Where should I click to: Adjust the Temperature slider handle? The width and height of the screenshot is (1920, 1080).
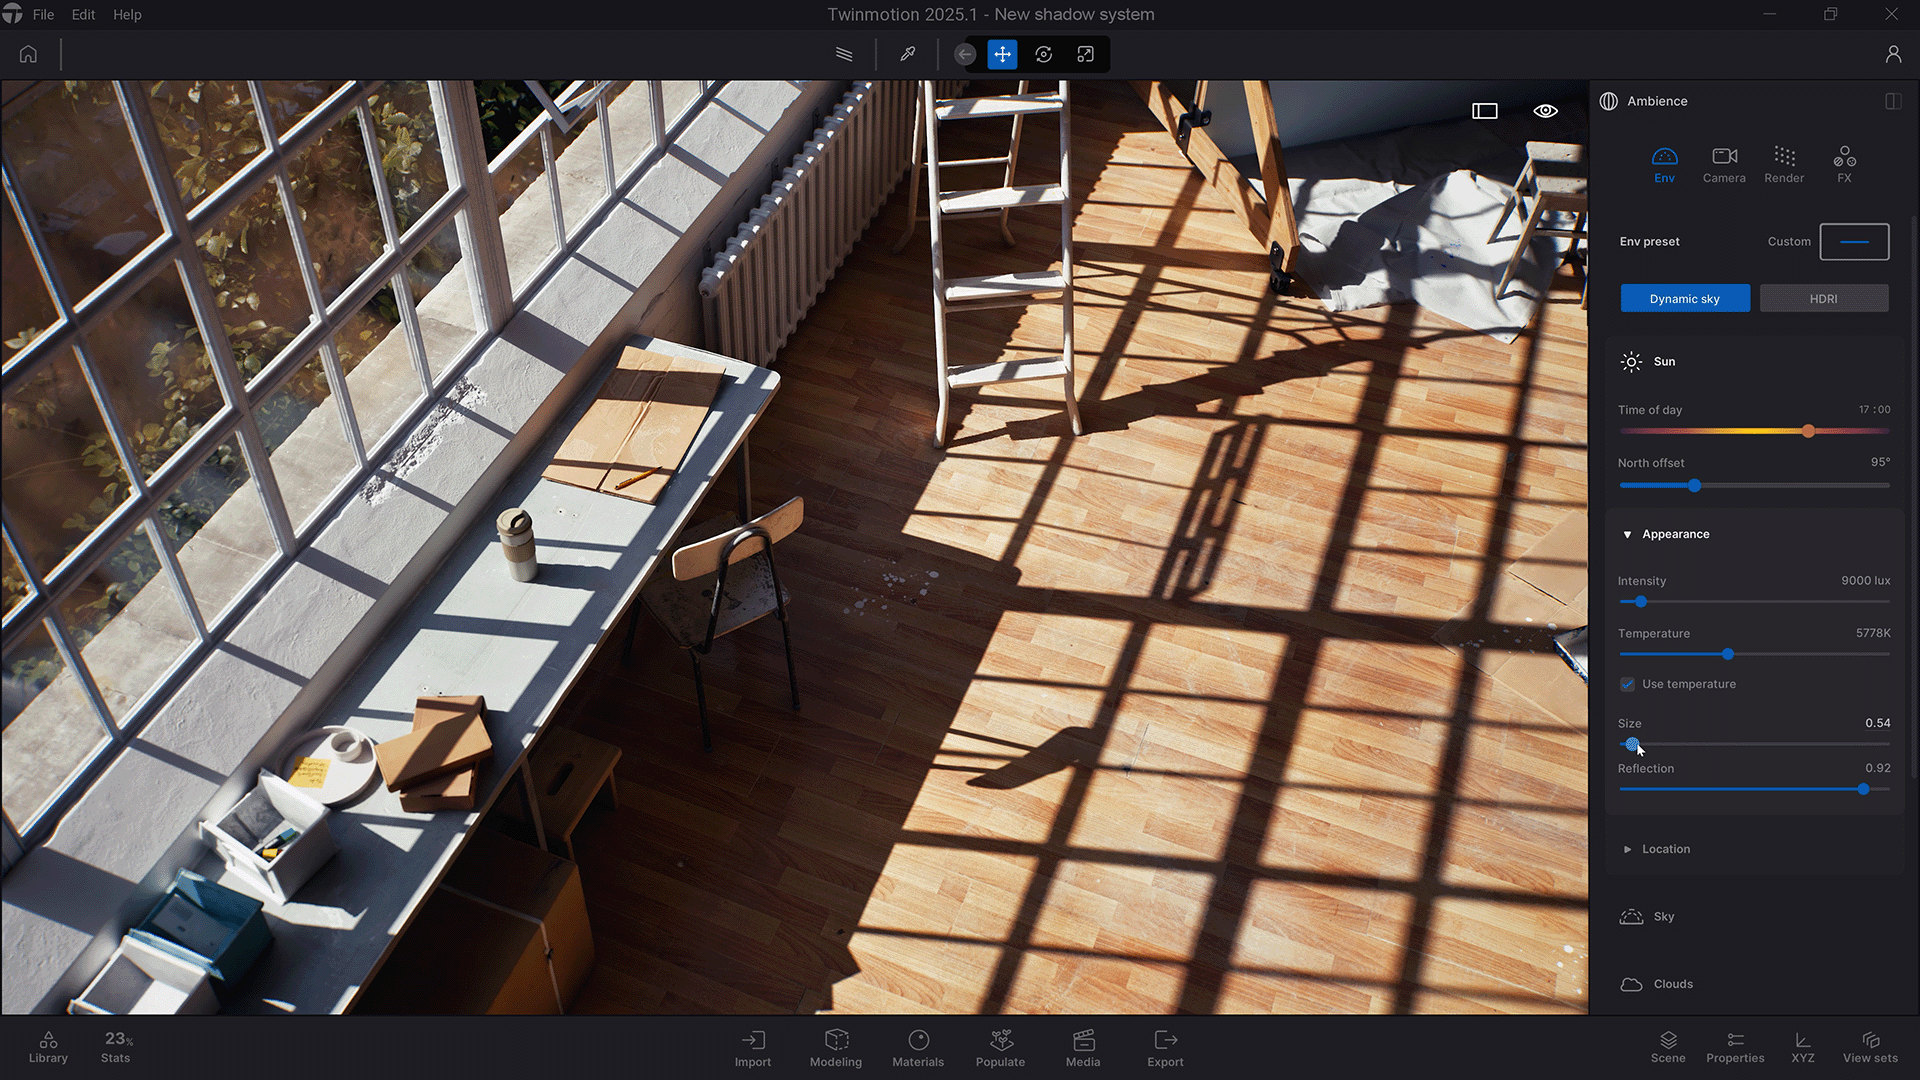(1727, 654)
